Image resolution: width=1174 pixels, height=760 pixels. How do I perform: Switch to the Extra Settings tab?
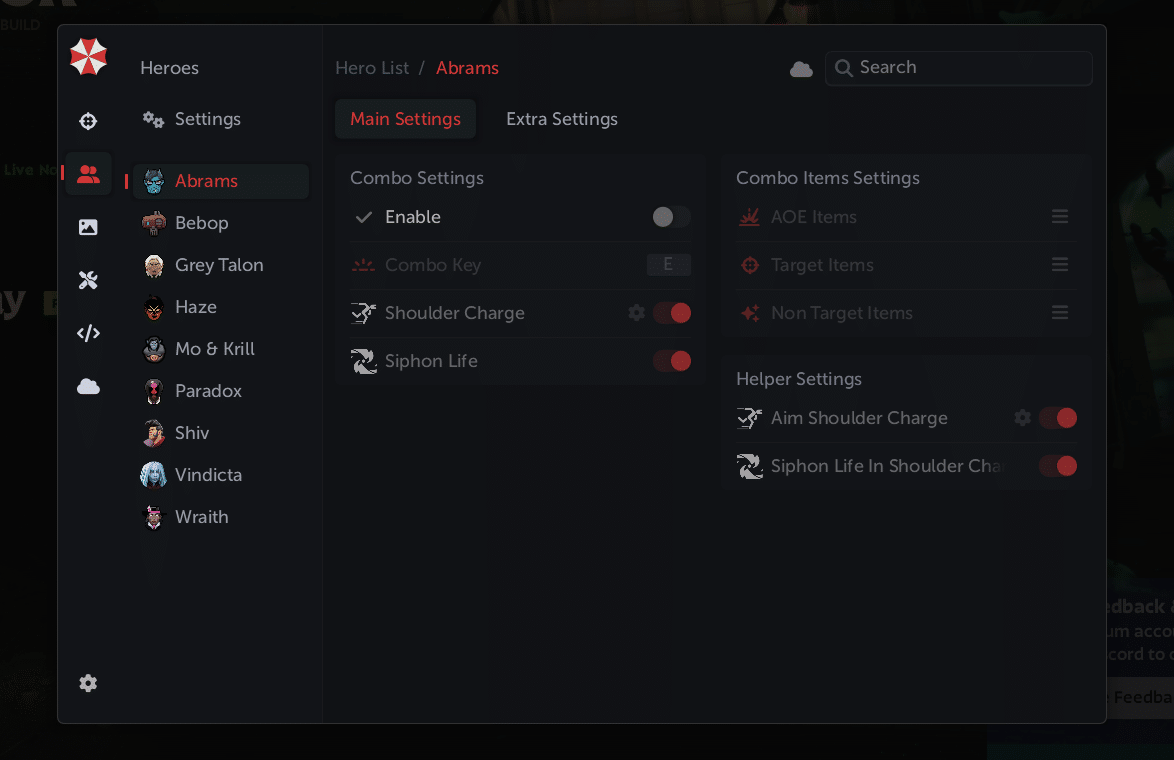pos(561,119)
